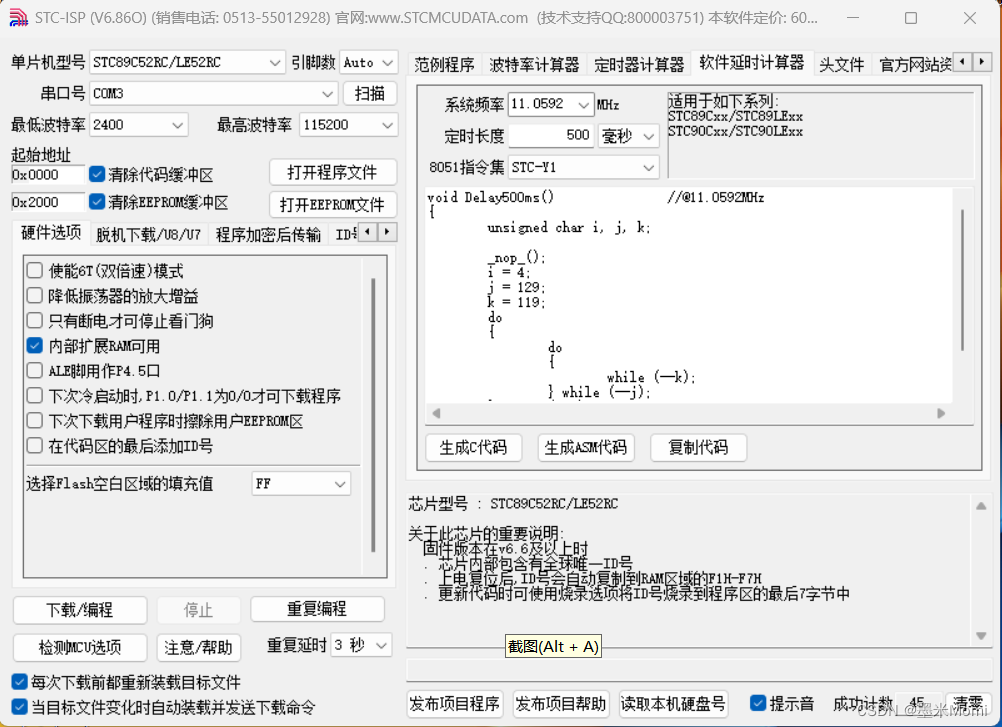The height and width of the screenshot is (727, 1002).
Task: Click the STC-ISP title bar icon
Action: (17, 18)
